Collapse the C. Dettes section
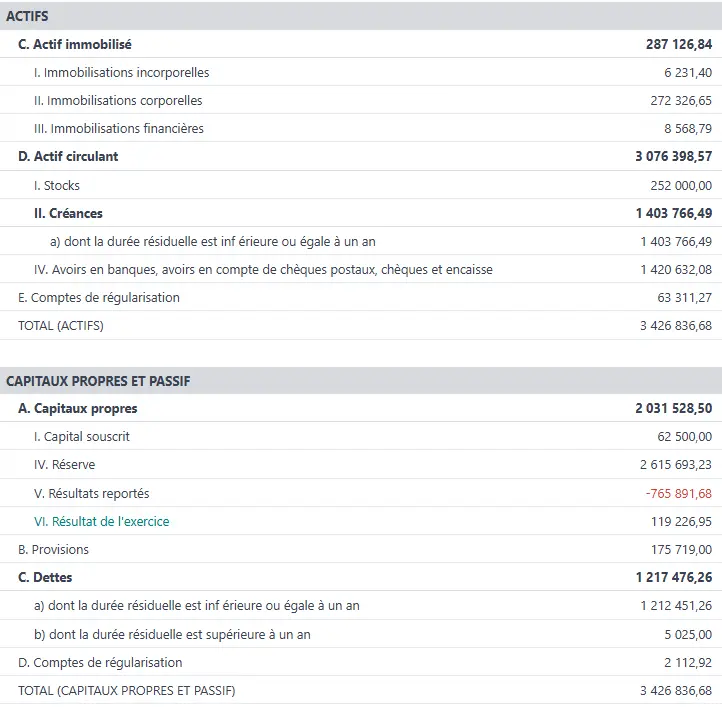Image resolution: width=722 pixels, height=707 pixels. coord(45,577)
